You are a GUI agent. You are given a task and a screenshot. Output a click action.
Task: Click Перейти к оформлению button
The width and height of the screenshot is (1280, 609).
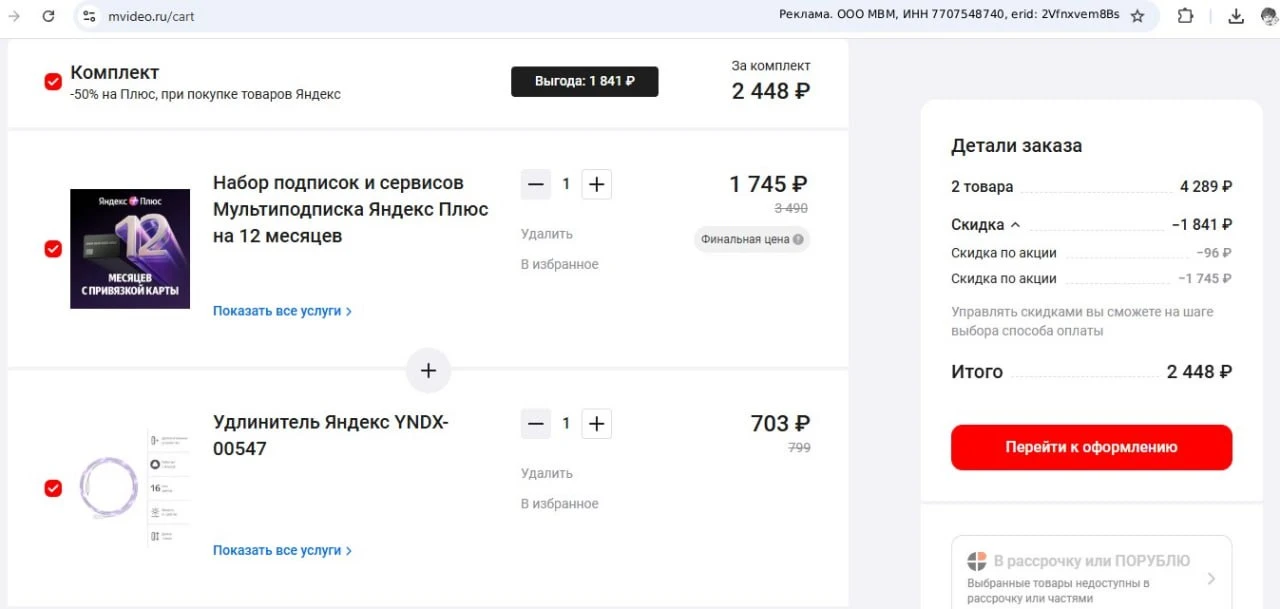point(1091,447)
